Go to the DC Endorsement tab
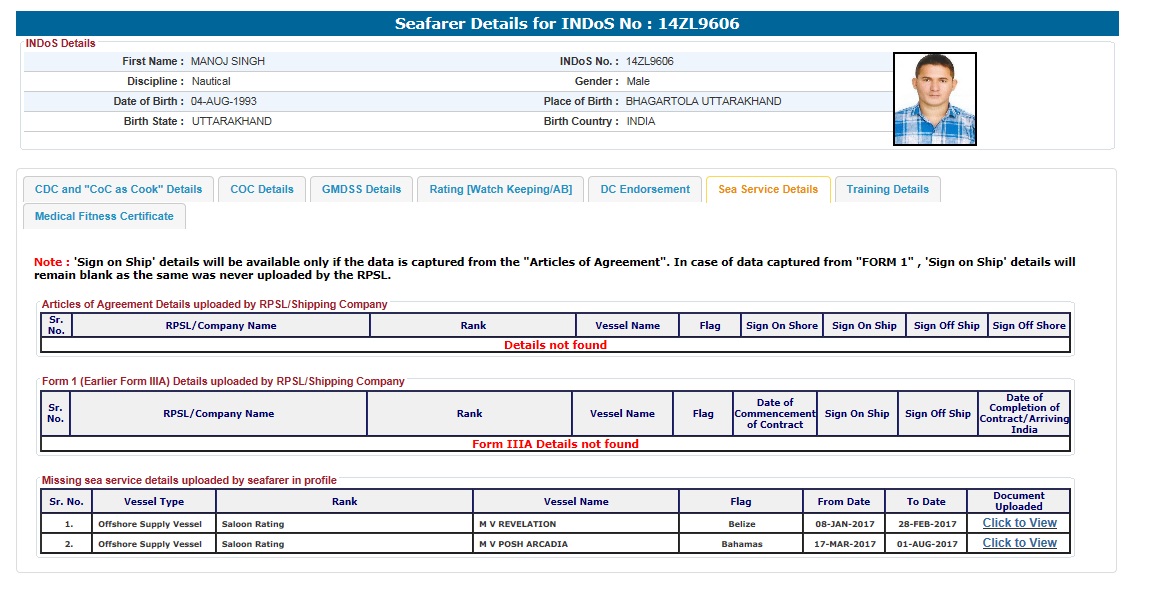The width and height of the screenshot is (1173, 591). [x=644, y=189]
